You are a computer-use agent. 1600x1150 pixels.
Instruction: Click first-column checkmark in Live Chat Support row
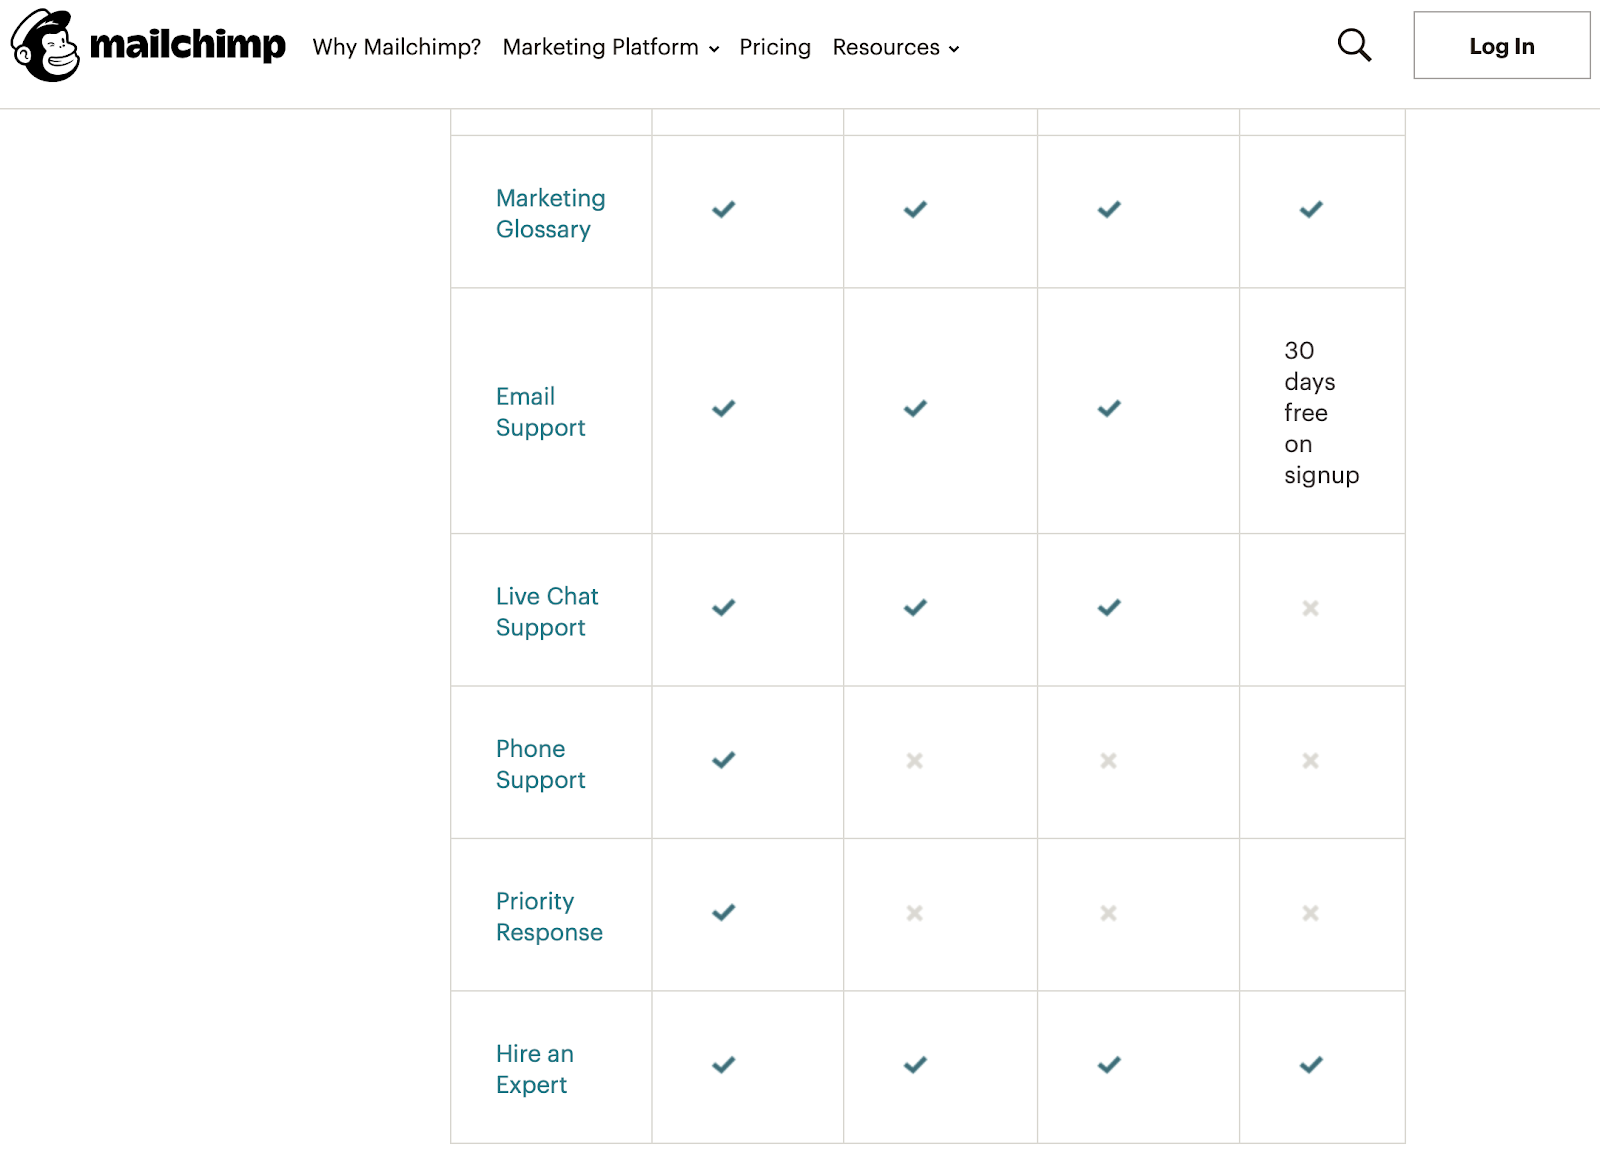[x=723, y=607]
